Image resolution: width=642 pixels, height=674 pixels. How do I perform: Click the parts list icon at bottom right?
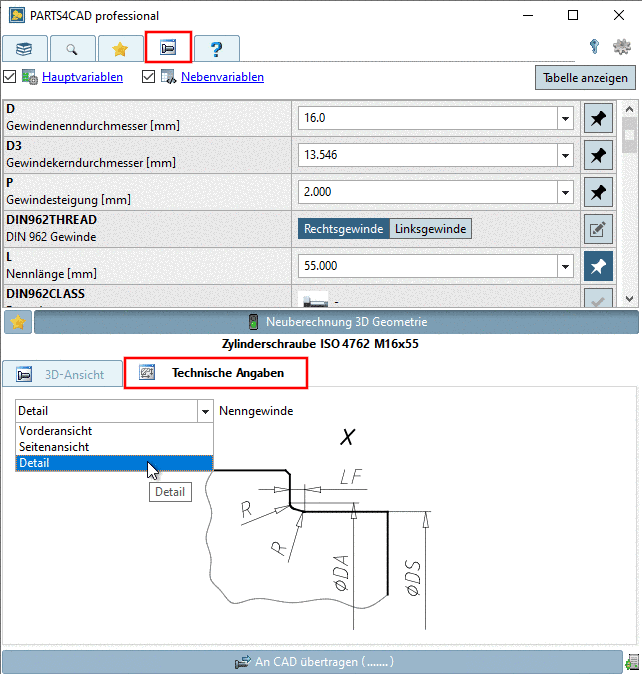(x=632, y=662)
